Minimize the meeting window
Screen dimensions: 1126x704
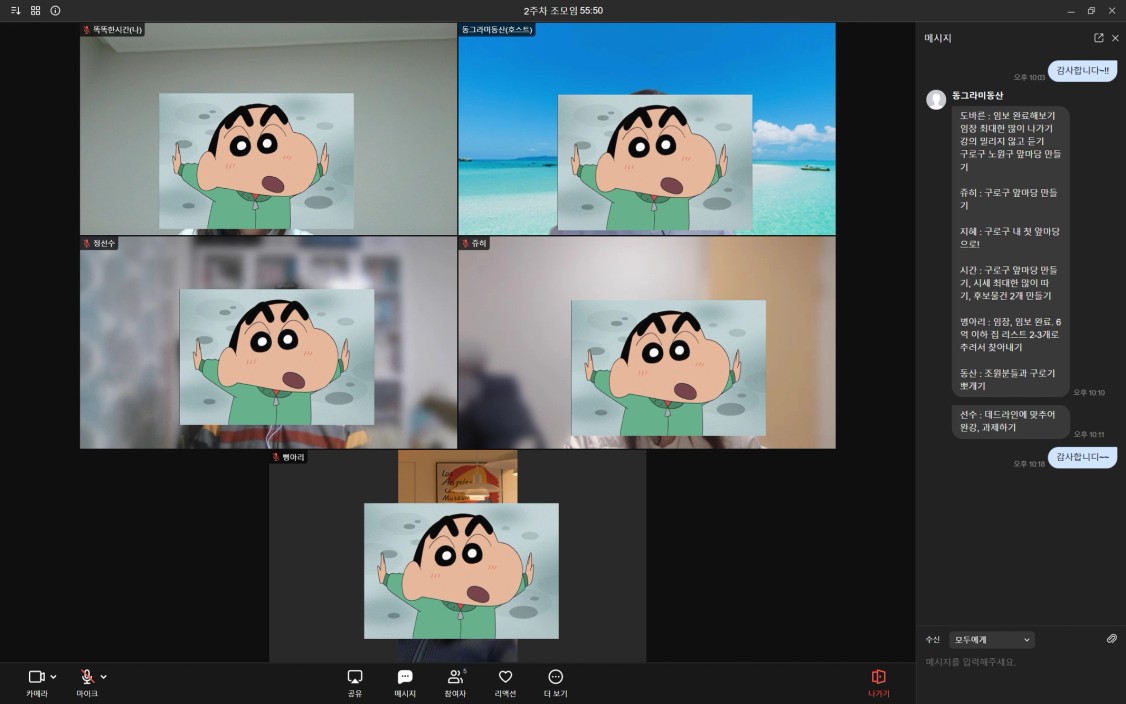point(1071,11)
